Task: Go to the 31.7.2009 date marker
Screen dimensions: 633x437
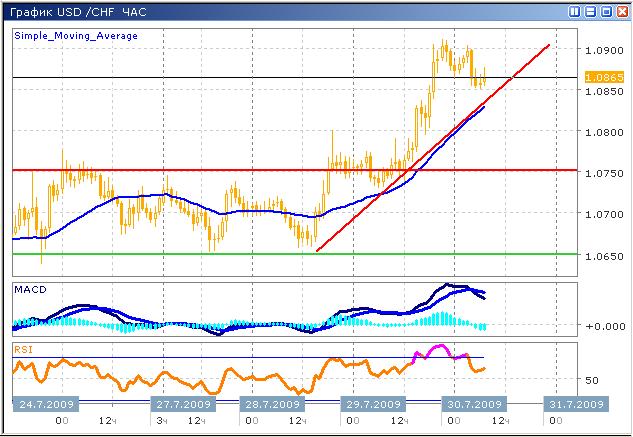Action: click(x=574, y=405)
